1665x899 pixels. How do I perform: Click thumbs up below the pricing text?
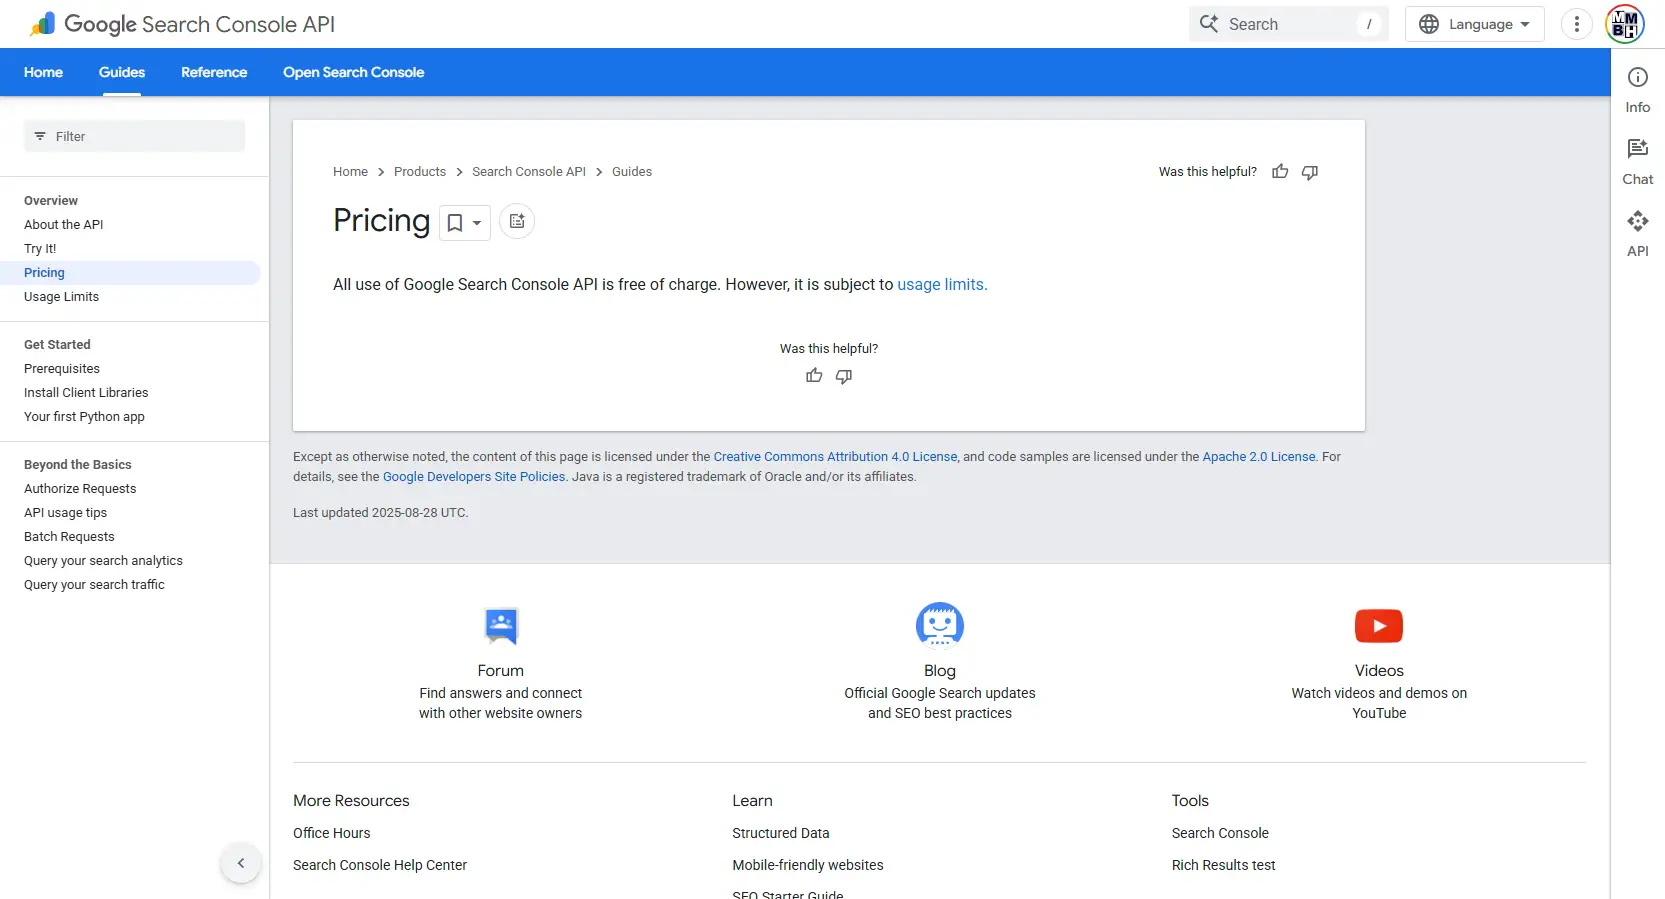pyautogui.click(x=814, y=376)
